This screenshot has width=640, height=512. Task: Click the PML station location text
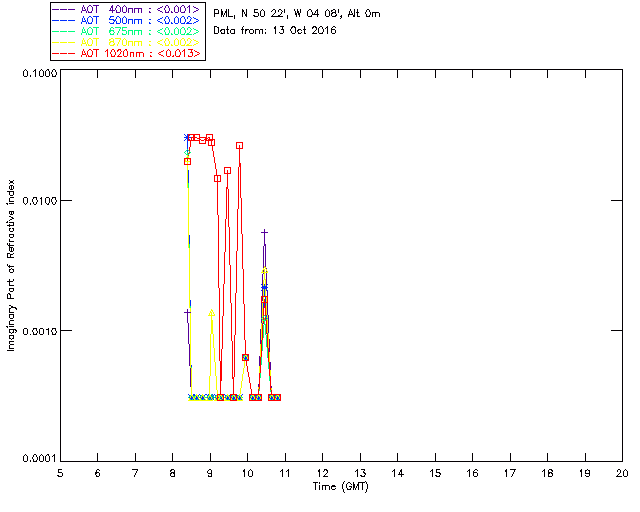point(297,14)
